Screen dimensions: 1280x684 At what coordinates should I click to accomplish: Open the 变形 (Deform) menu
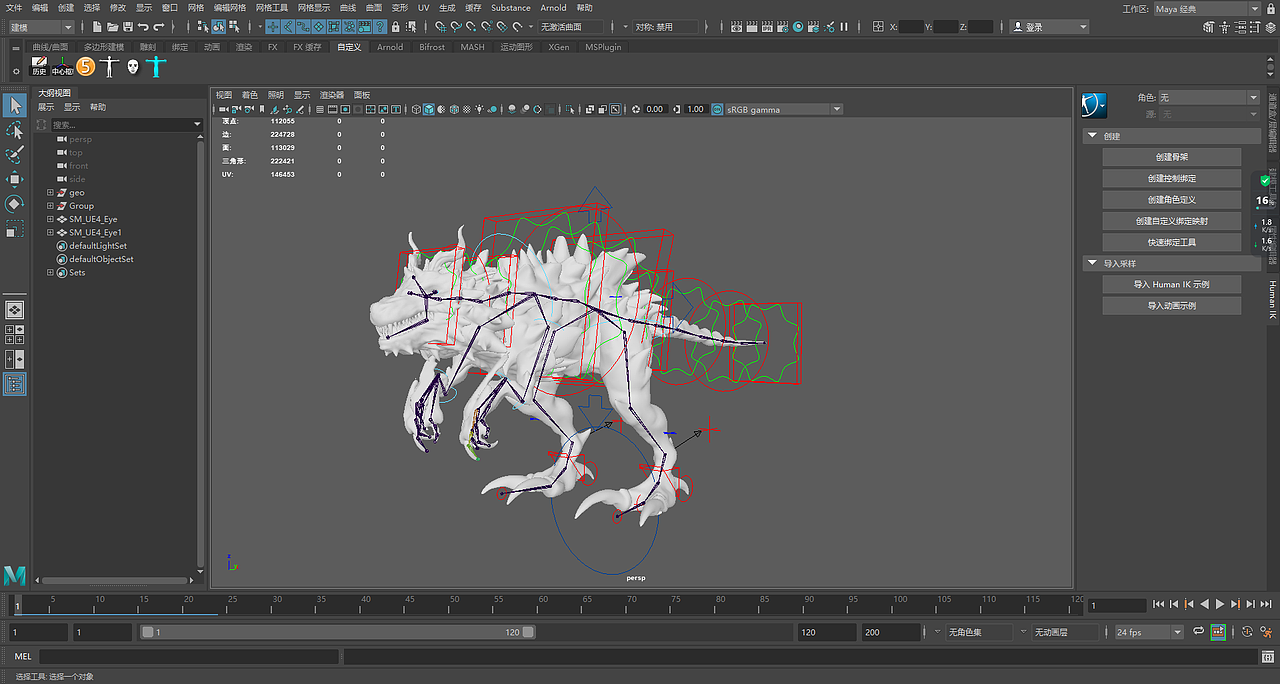[400, 8]
